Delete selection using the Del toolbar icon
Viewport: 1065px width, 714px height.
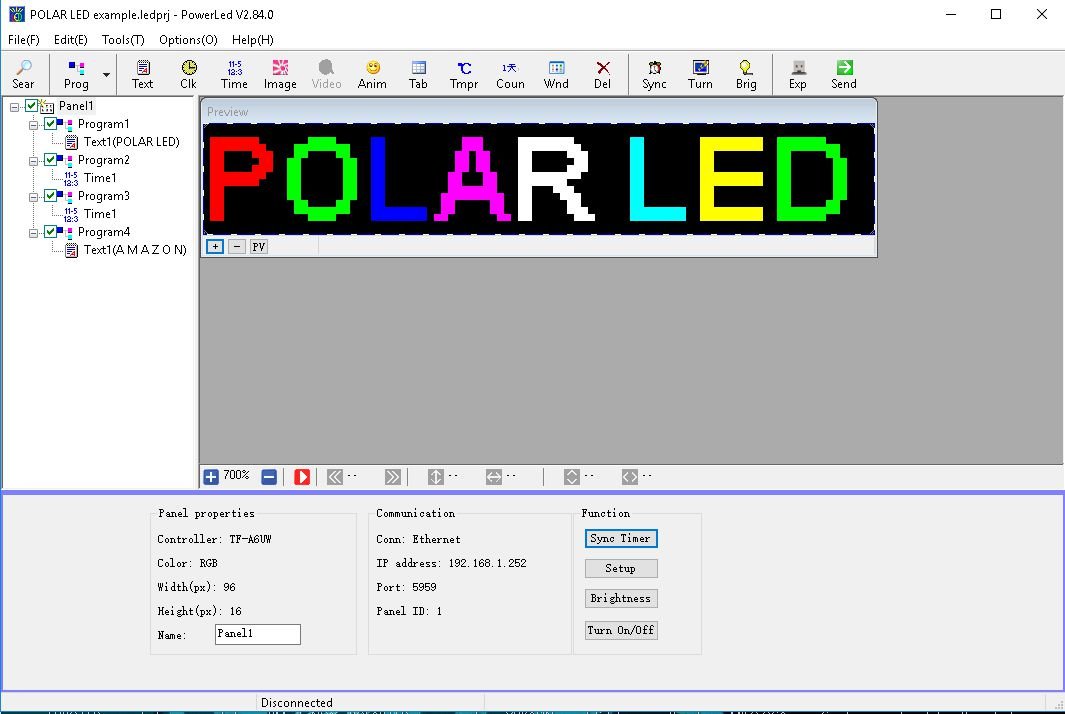pyautogui.click(x=602, y=72)
